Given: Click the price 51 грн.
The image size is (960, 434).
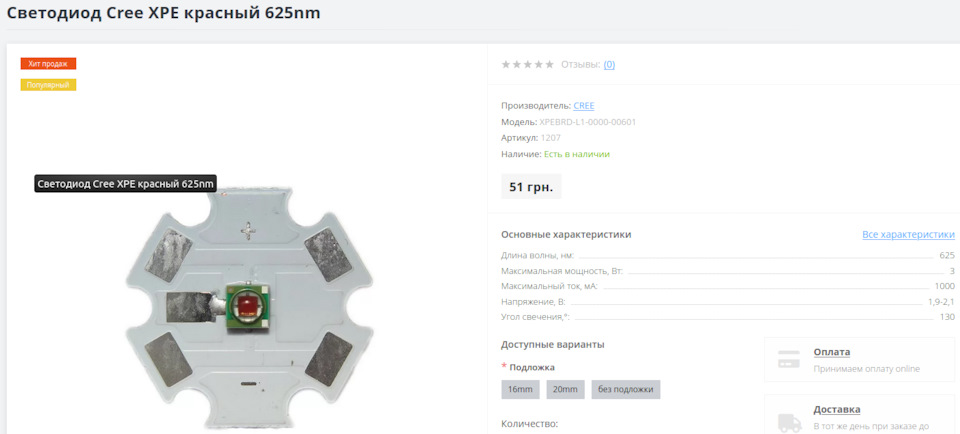Looking at the screenshot, I should 531,187.
